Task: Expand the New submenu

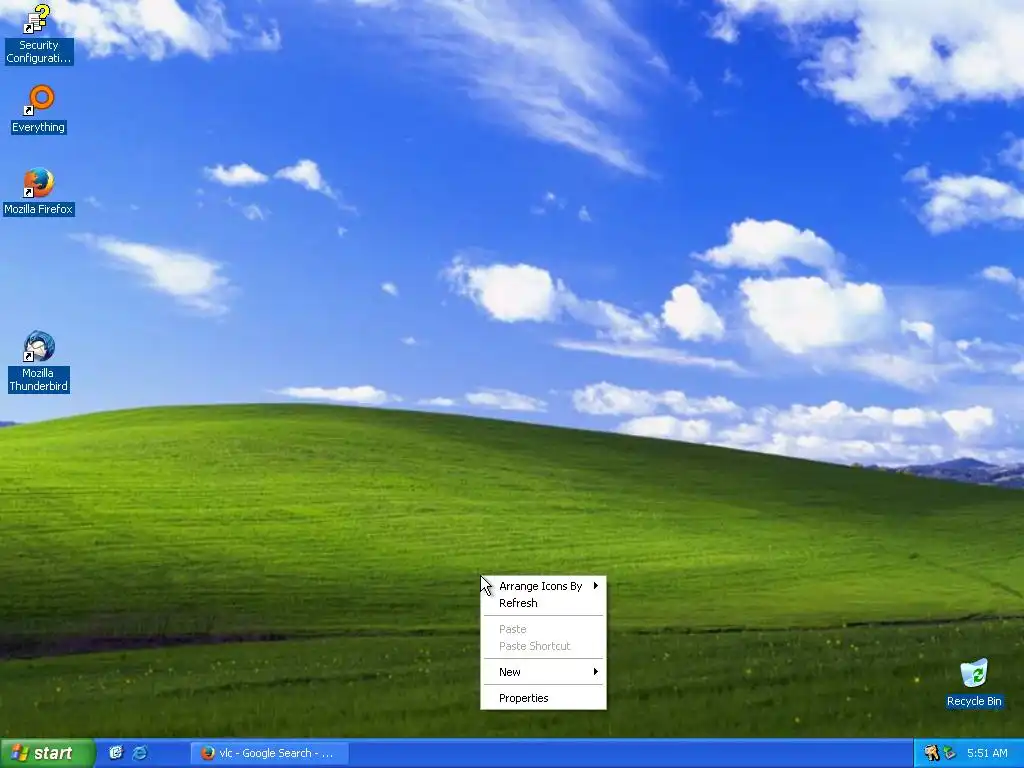Action: pos(543,672)
